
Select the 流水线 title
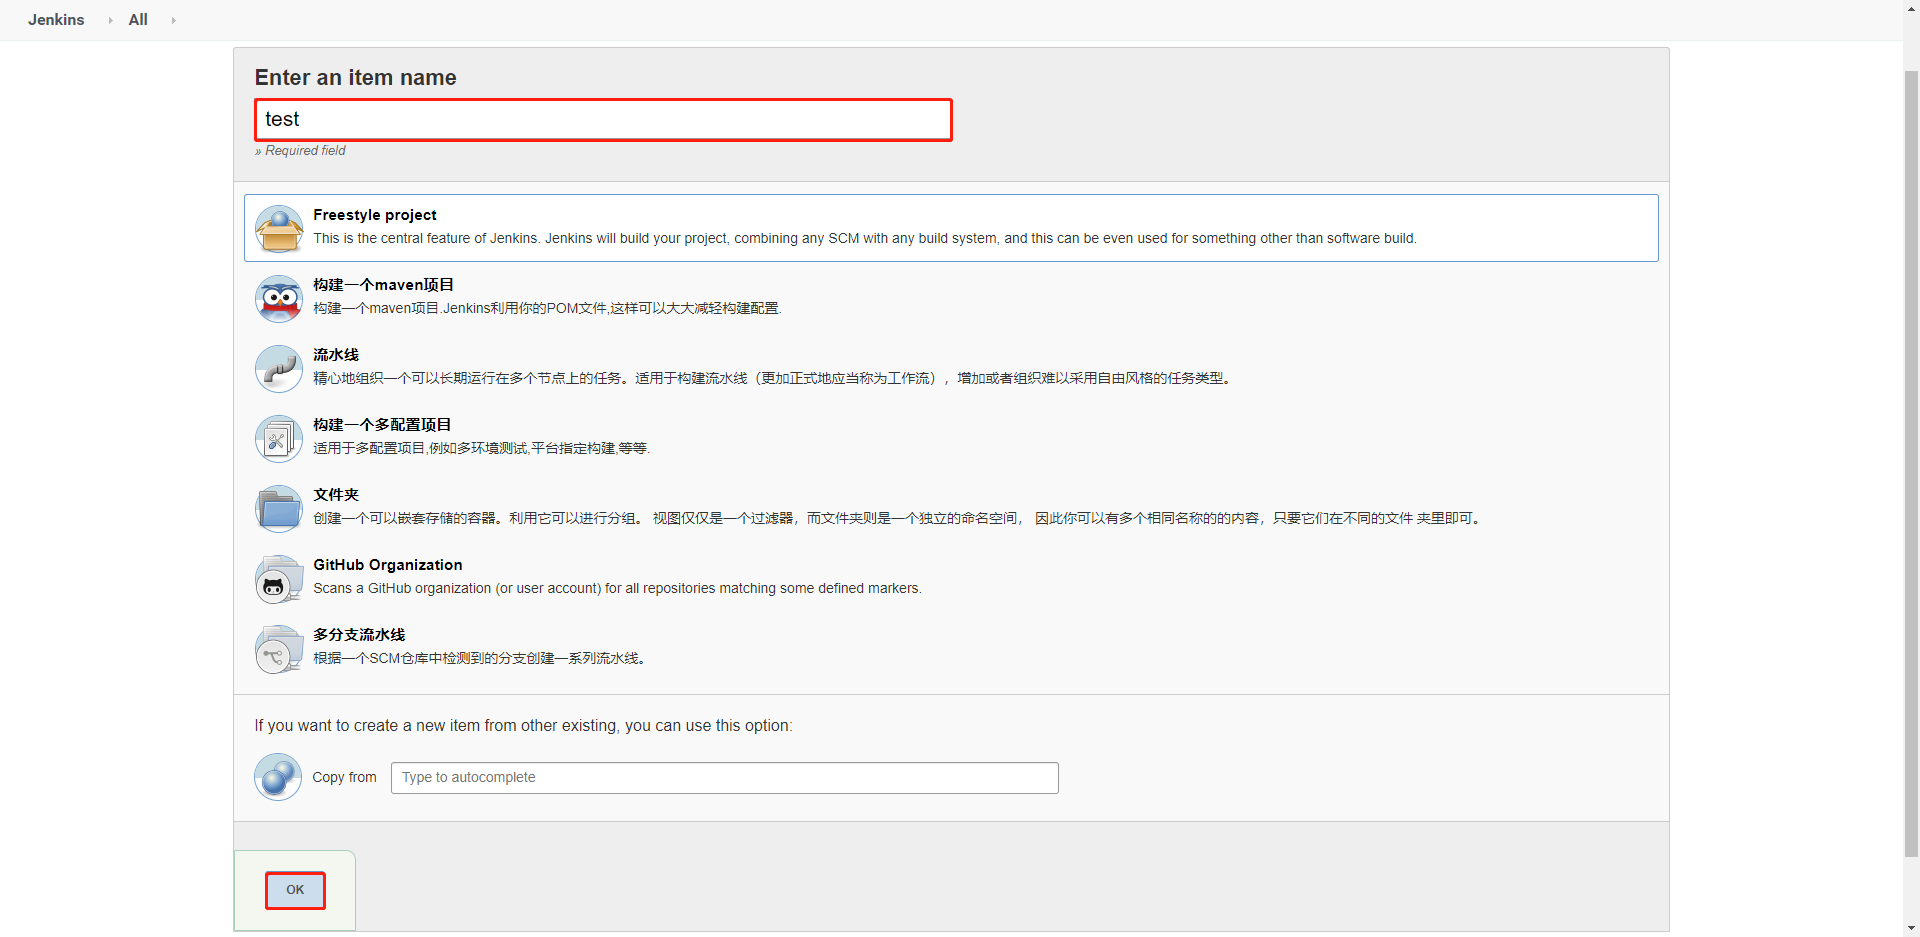pos(336,355)
